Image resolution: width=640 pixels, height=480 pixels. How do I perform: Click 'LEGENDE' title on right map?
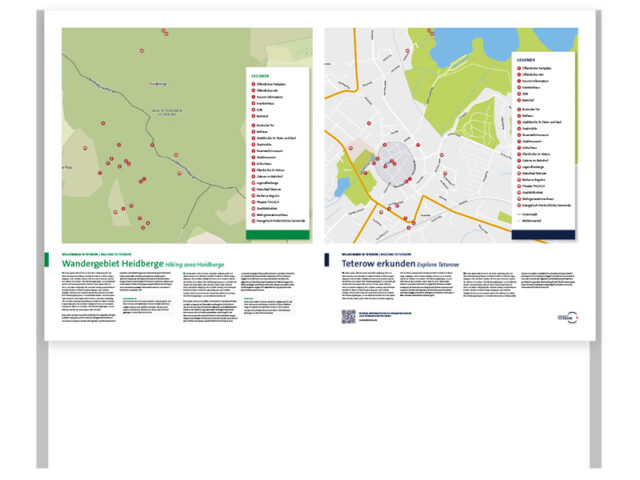point(527,60)
